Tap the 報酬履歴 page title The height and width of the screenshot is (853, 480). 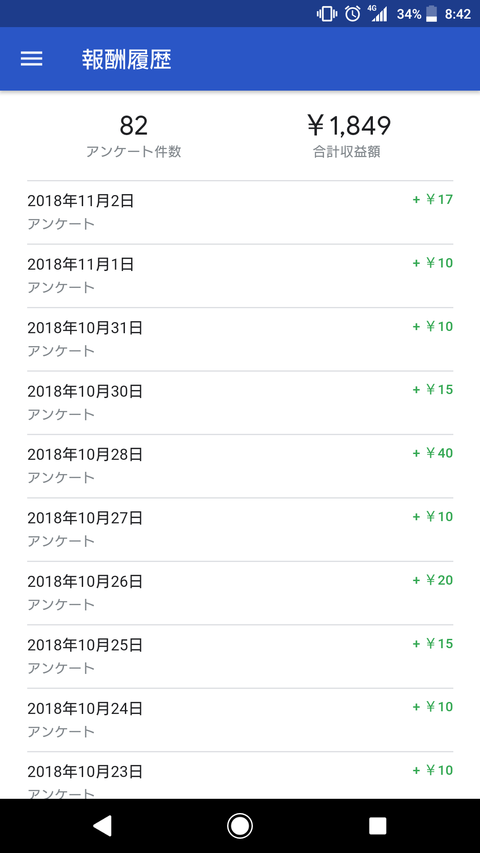tap(127, 59)
